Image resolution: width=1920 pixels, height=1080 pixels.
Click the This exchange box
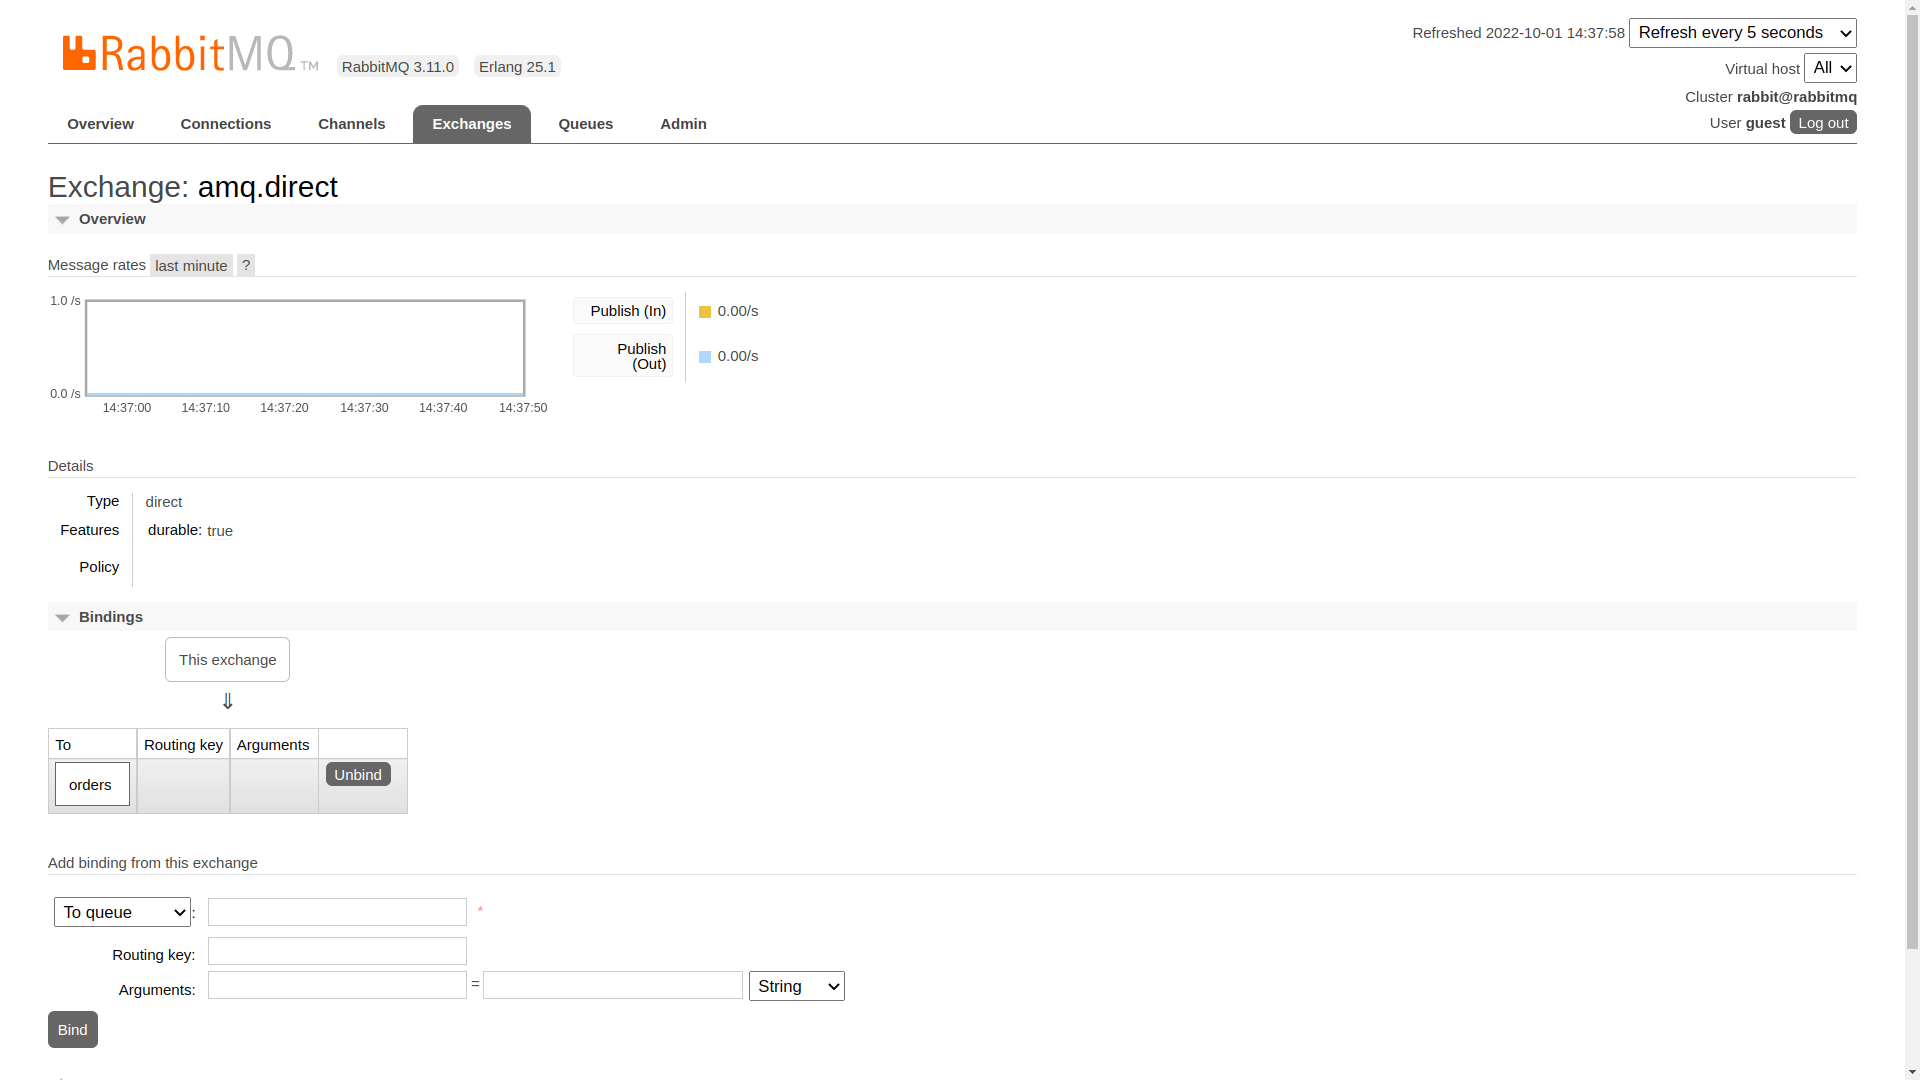click(x=227, y=660)
